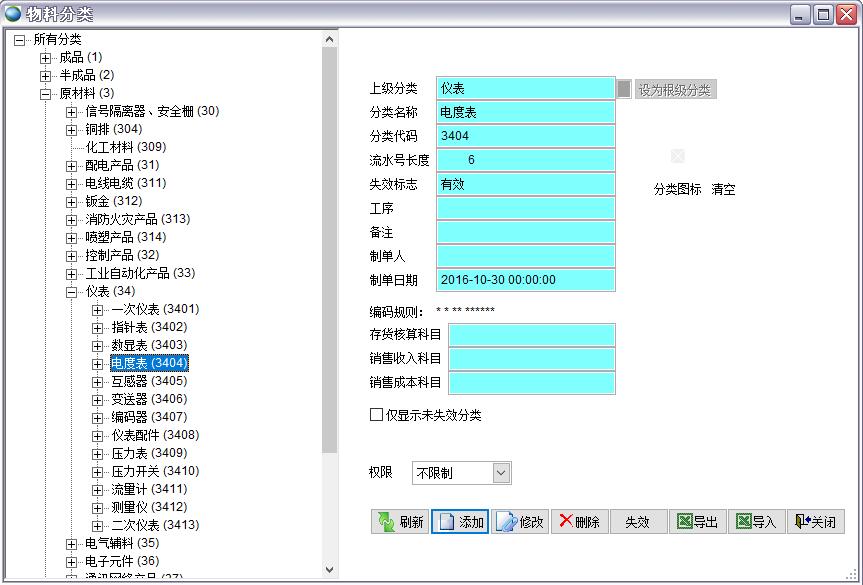The height and width of the screenshot is (585, 863).
Task: Click the 清空 clear icon link
Action: (723, 189)
